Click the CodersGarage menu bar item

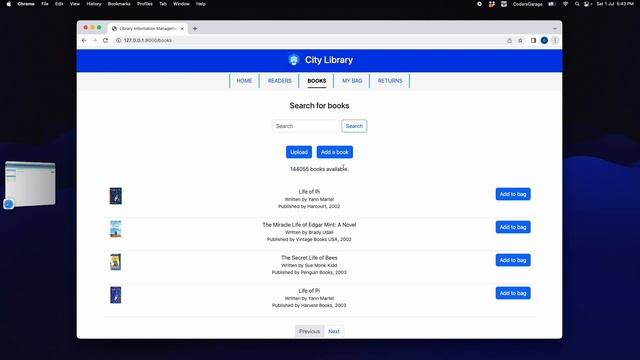coord(528,4)
